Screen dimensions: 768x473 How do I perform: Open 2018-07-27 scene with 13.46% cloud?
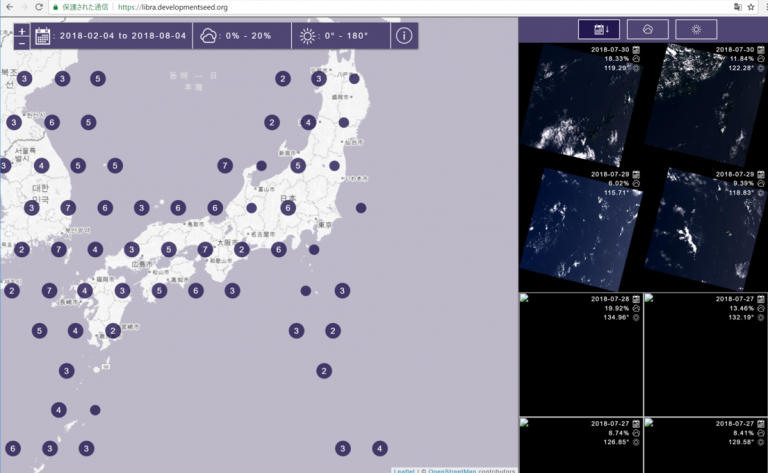(x=706, y=355)
